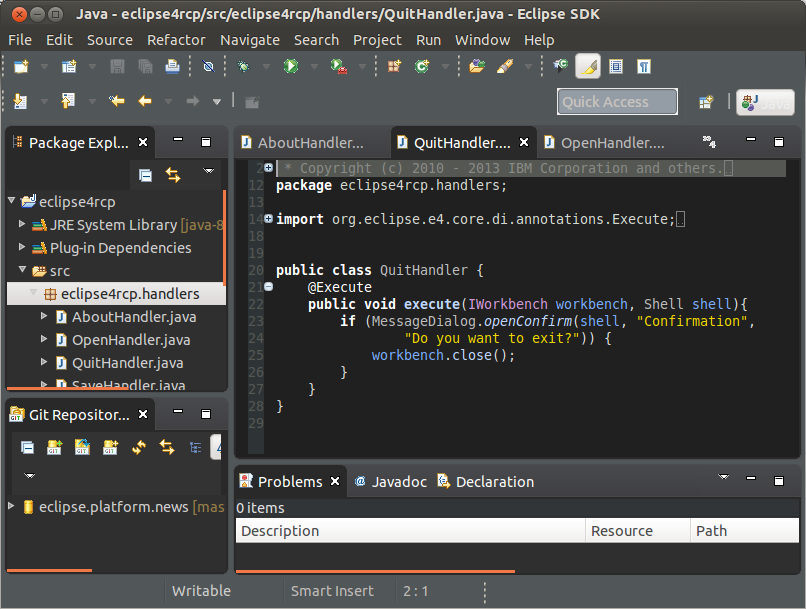Toggle Link with Selection in Git Repositories
This screenshot has width=806, height=609.
(x=167, y=448)
